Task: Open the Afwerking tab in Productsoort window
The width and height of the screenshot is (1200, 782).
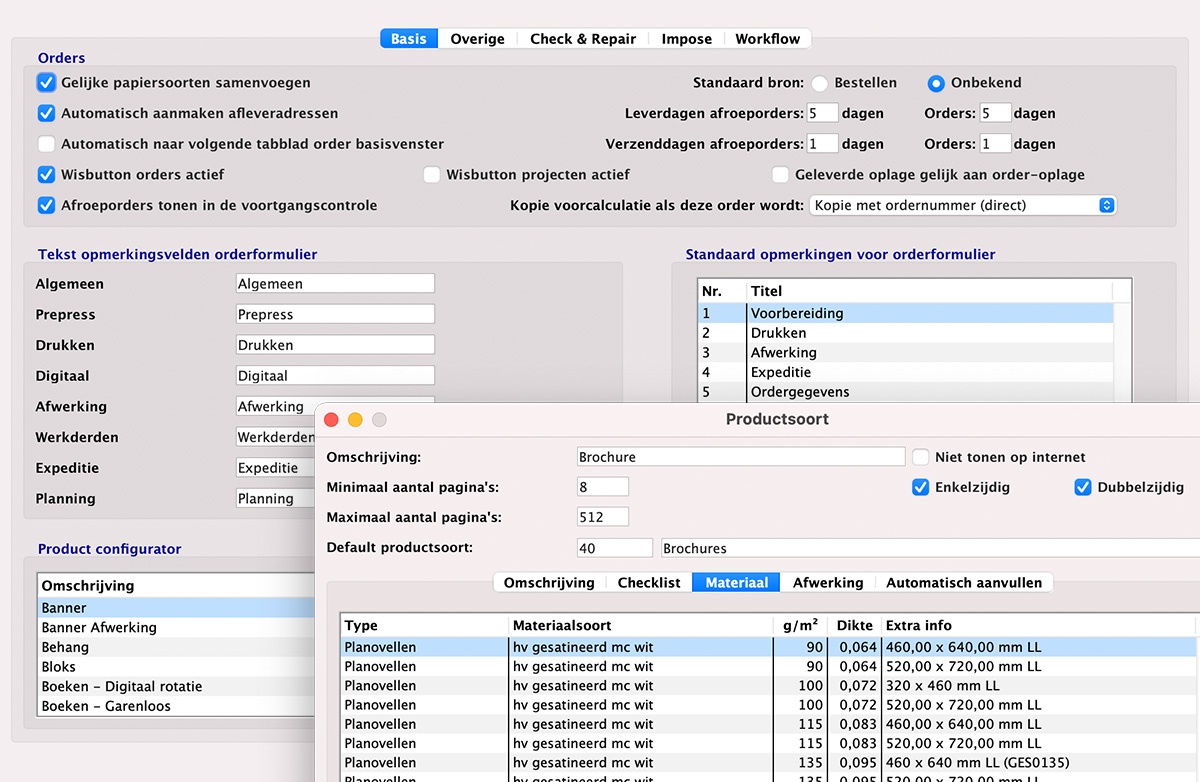Action: [x=828, y=582]
